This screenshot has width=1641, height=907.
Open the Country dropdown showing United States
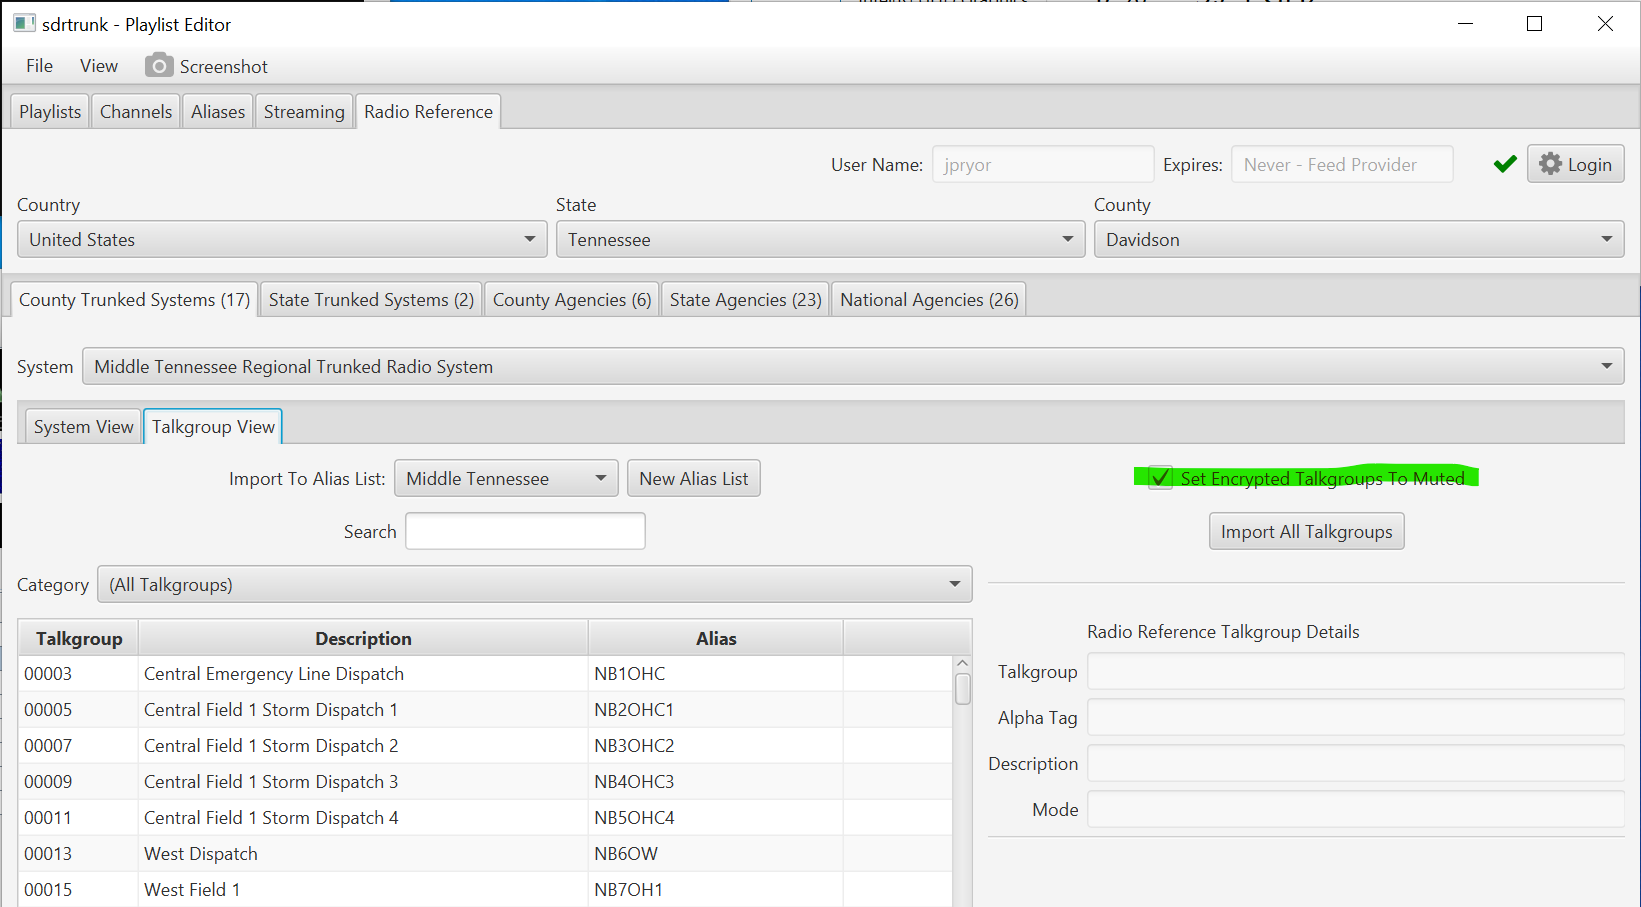click(x=529, y=239)
